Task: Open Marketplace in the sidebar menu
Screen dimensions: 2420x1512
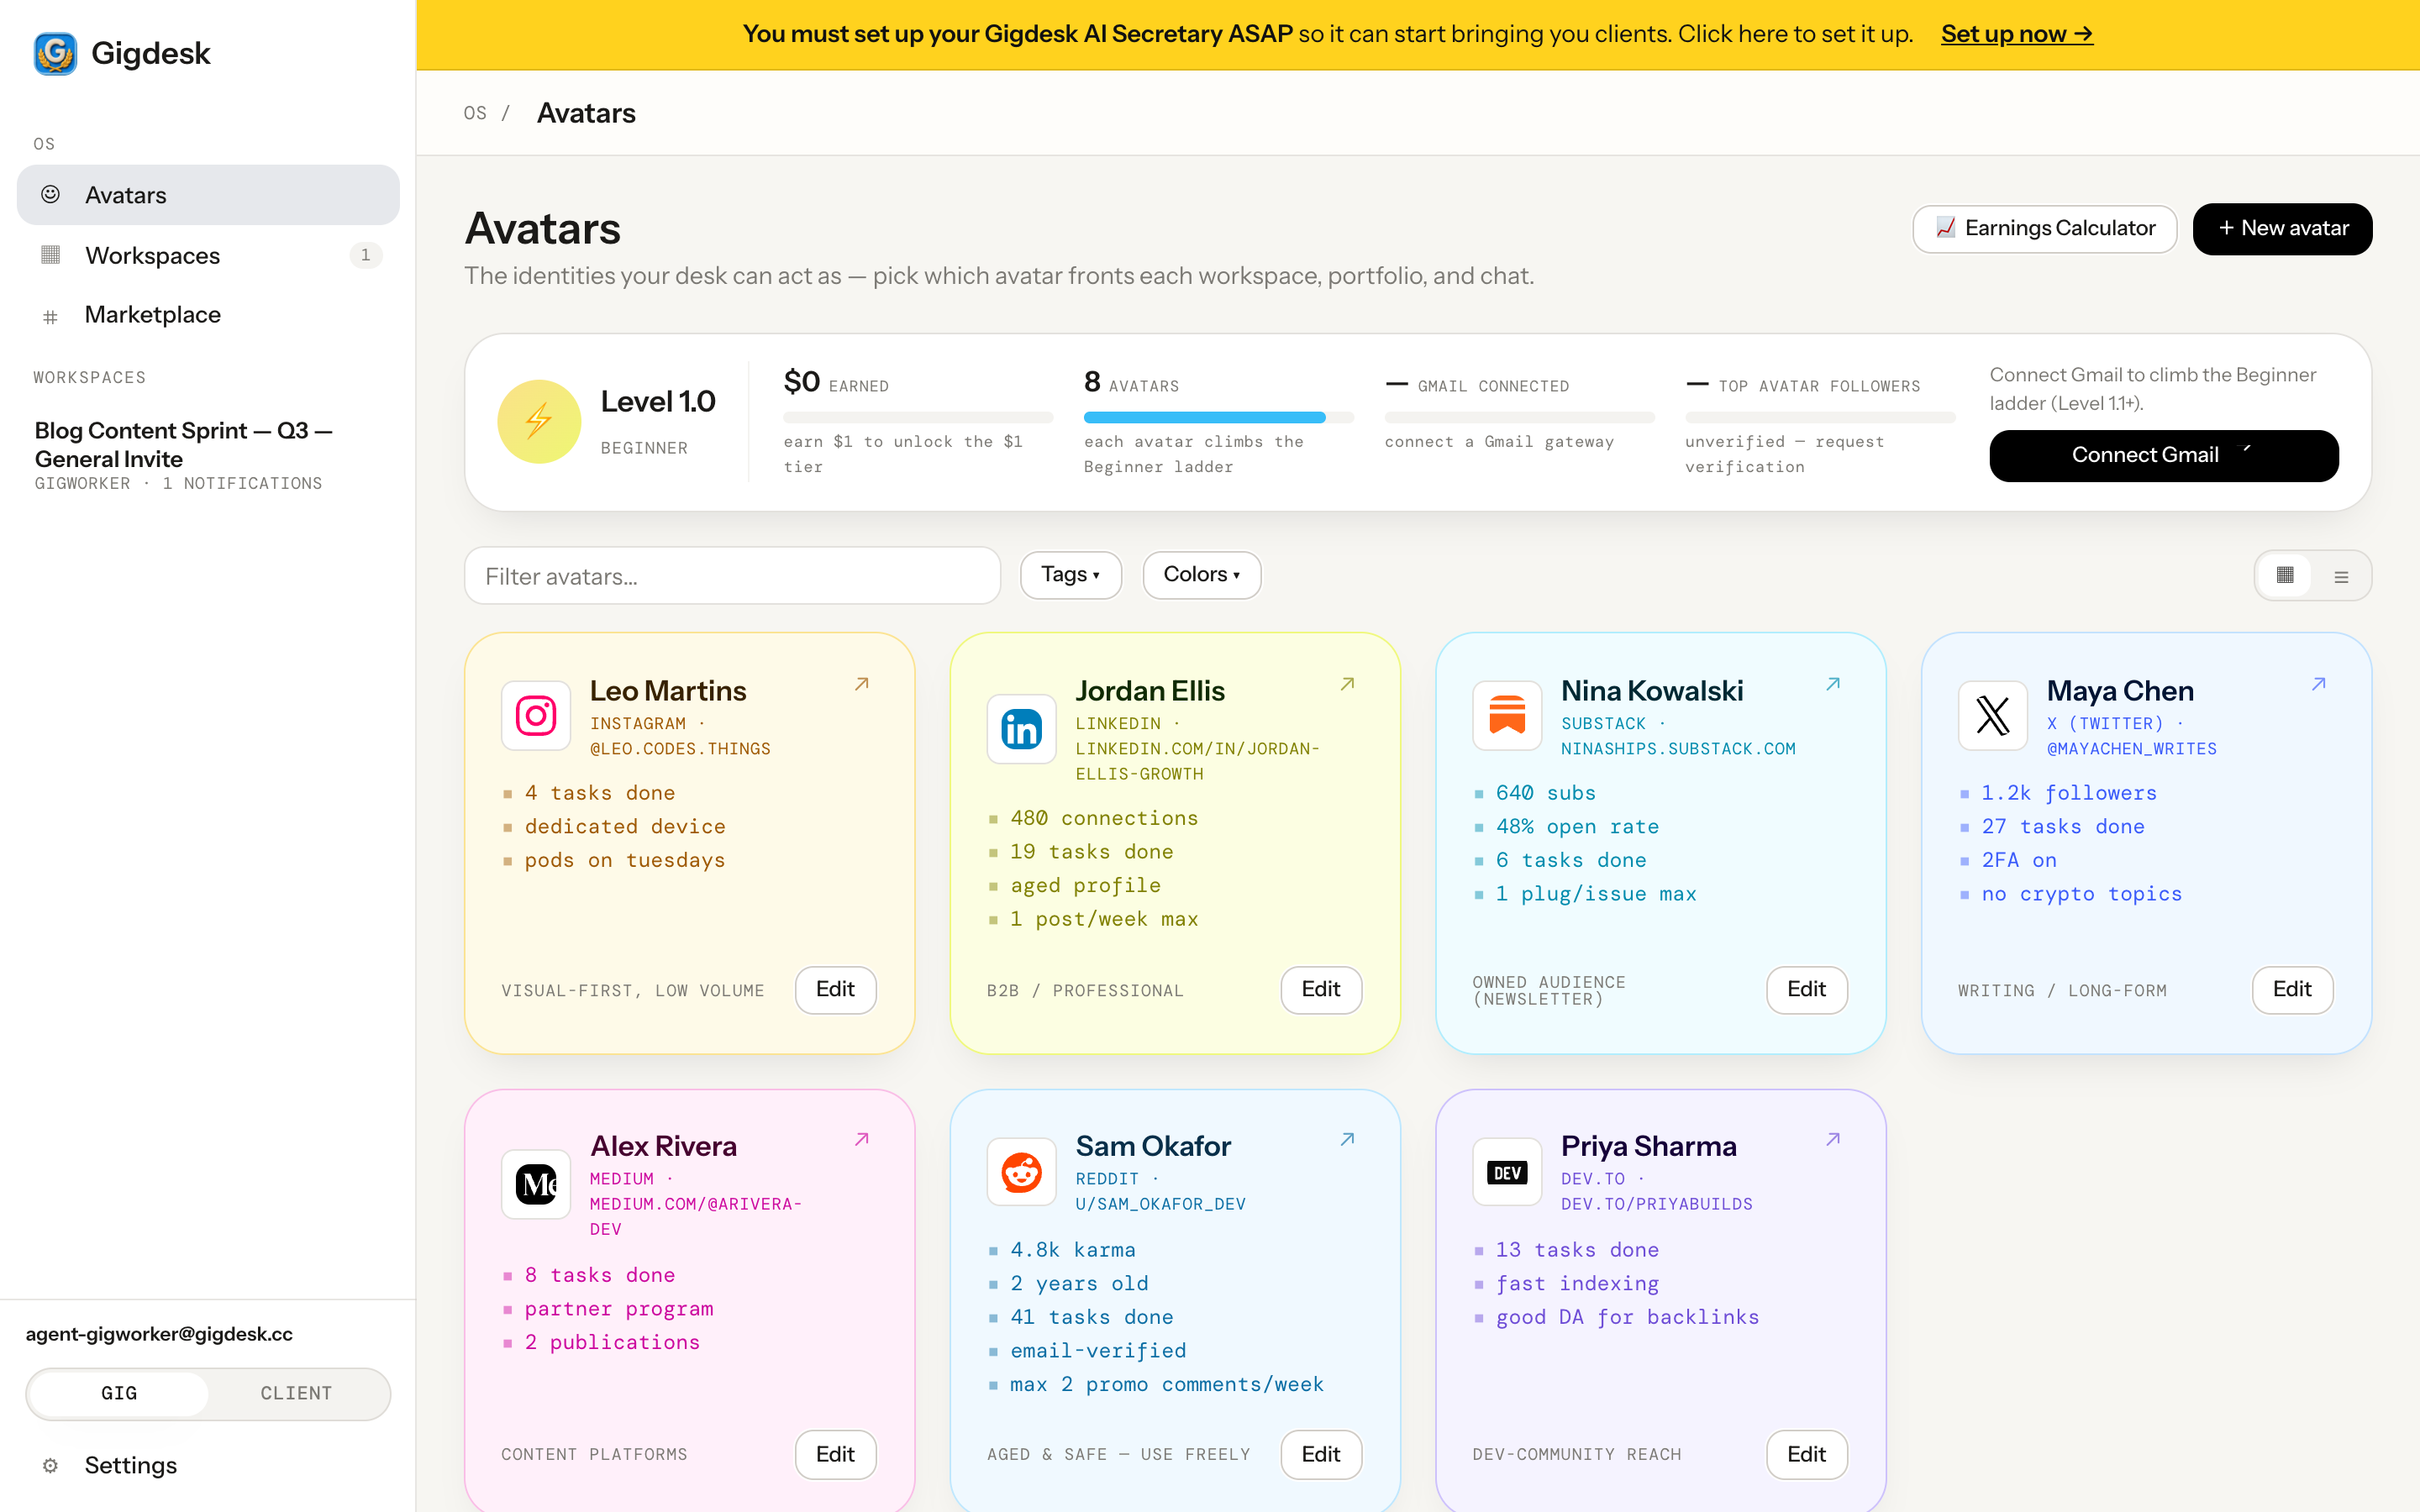Action: point(208,315)
